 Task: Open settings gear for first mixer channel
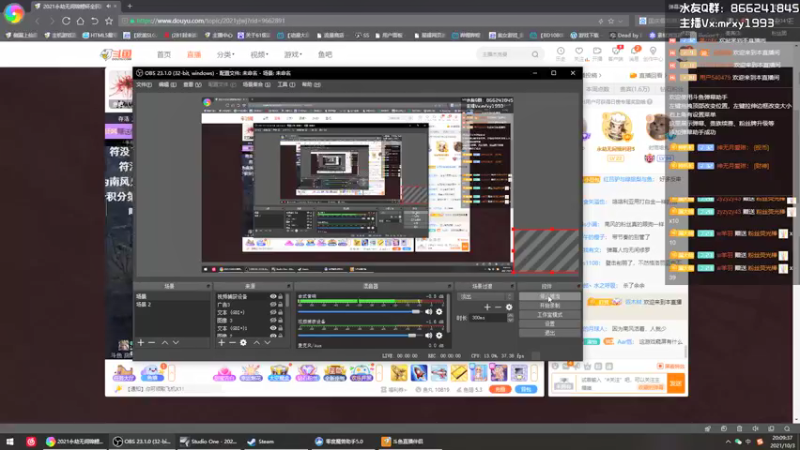439,312
